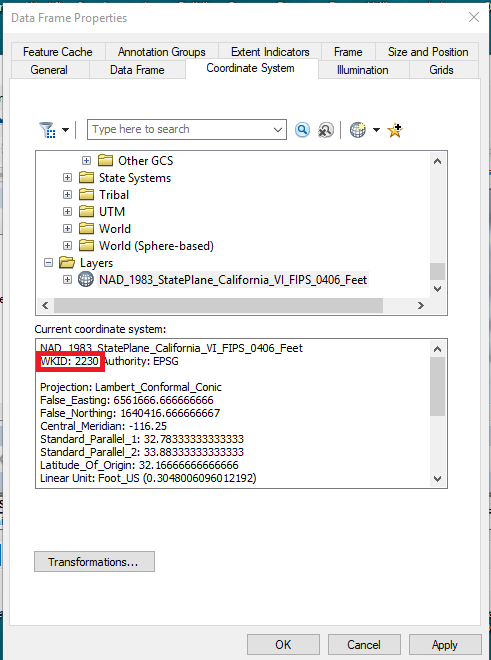Viewport: 491px width, 660px height.
Task: Click the Other GCS folder icon
Action: point(105,160)
